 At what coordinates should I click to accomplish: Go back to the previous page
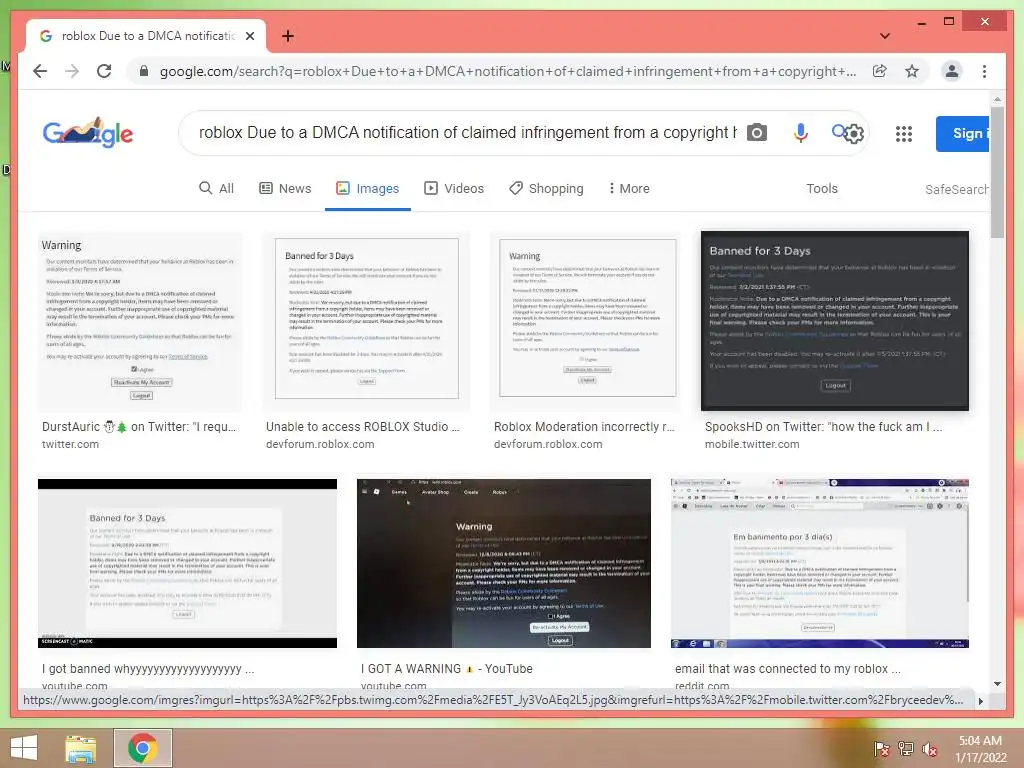point(40,71)
